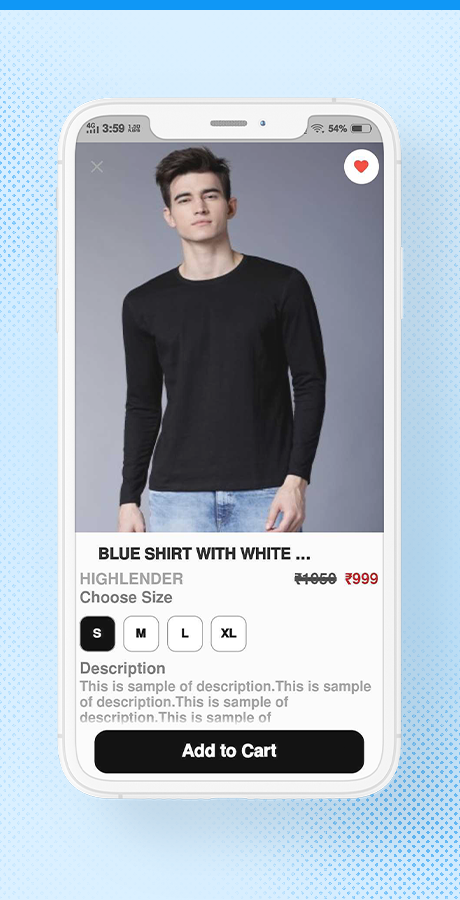Select size M
The height and width of the screenshot is (900, 460).
pyautogui.click(x=141, y=634)
